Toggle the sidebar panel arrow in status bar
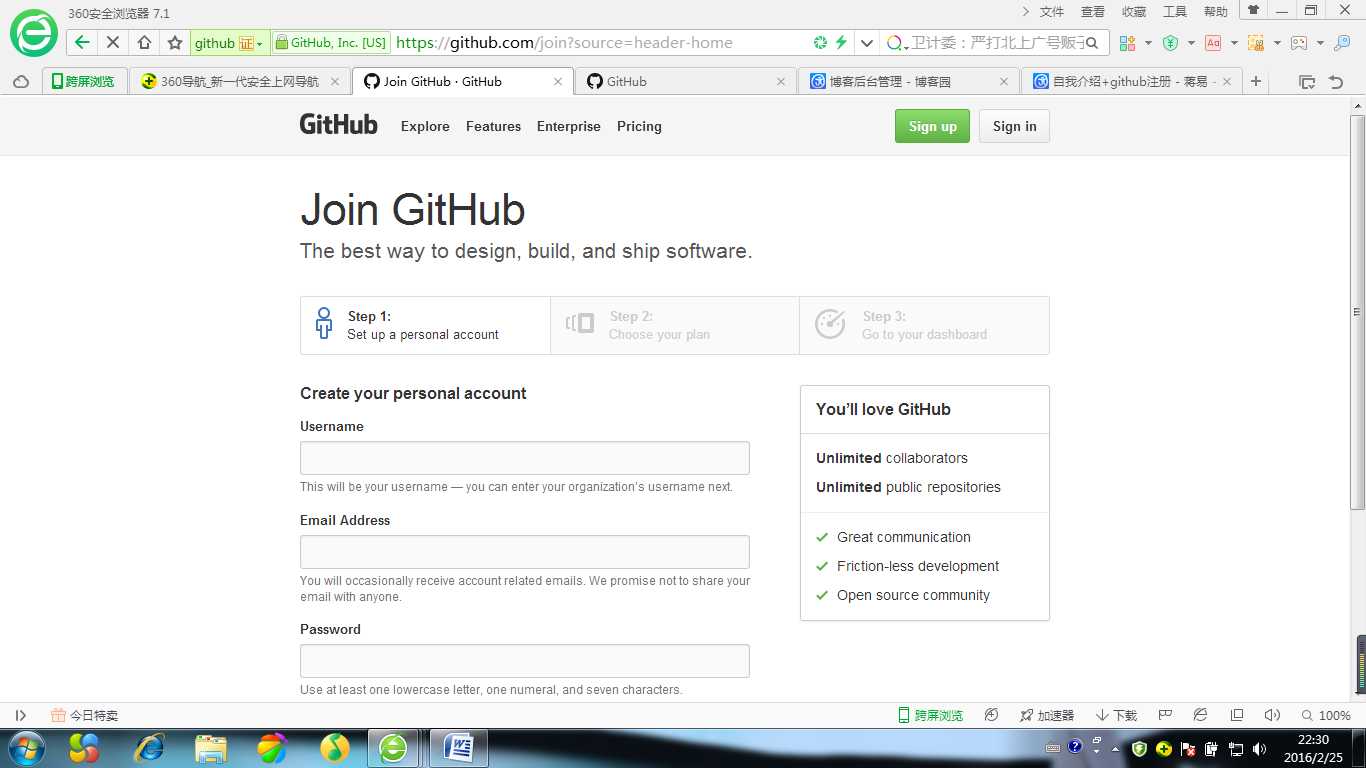Viewport: 1366px width, 768px height. 20,715
